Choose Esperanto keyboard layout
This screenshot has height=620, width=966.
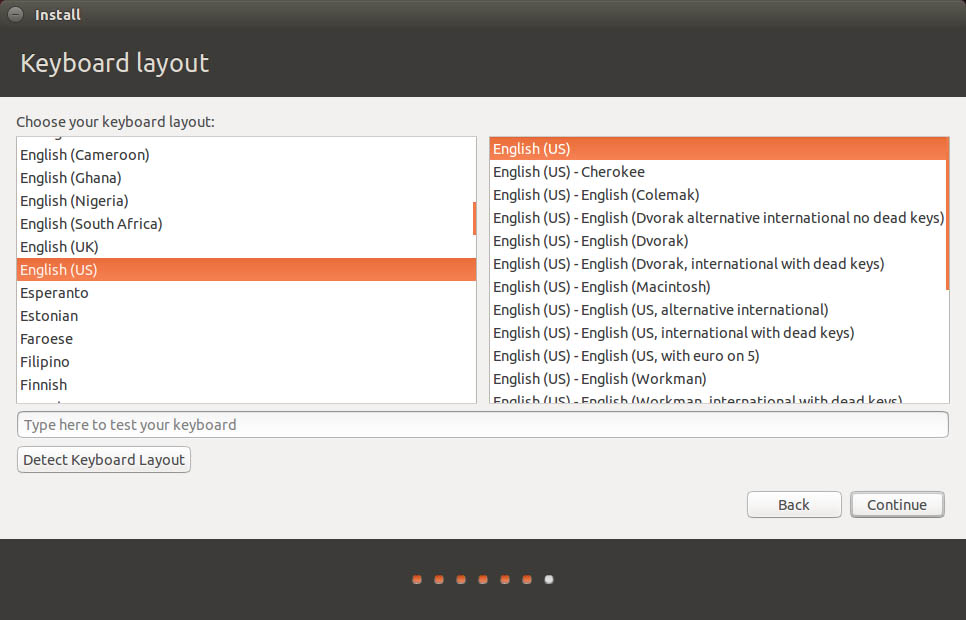(x=246, y=293)
